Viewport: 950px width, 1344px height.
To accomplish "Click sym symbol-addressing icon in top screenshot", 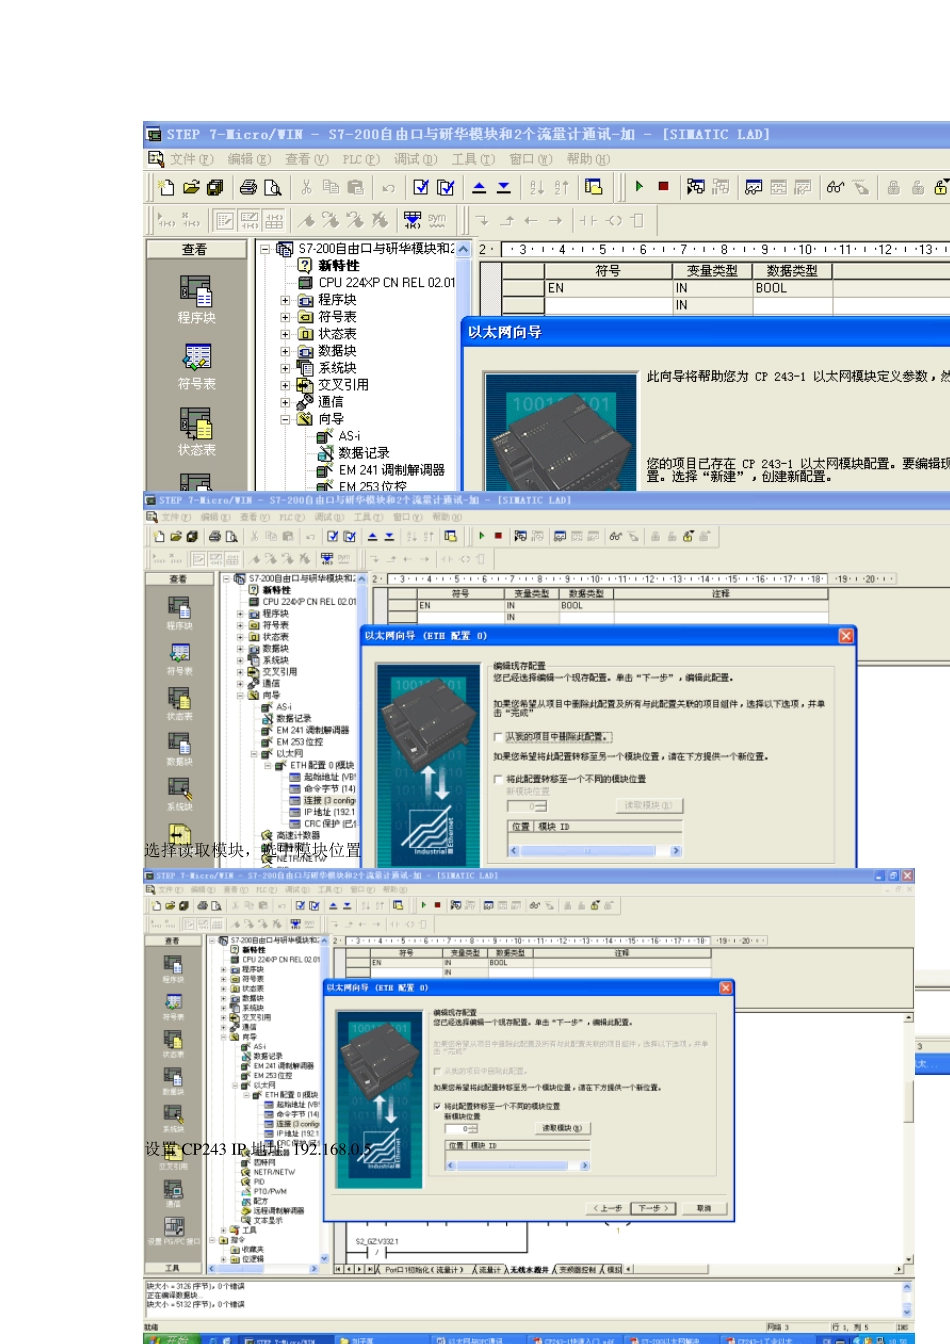I will point(437,219).
